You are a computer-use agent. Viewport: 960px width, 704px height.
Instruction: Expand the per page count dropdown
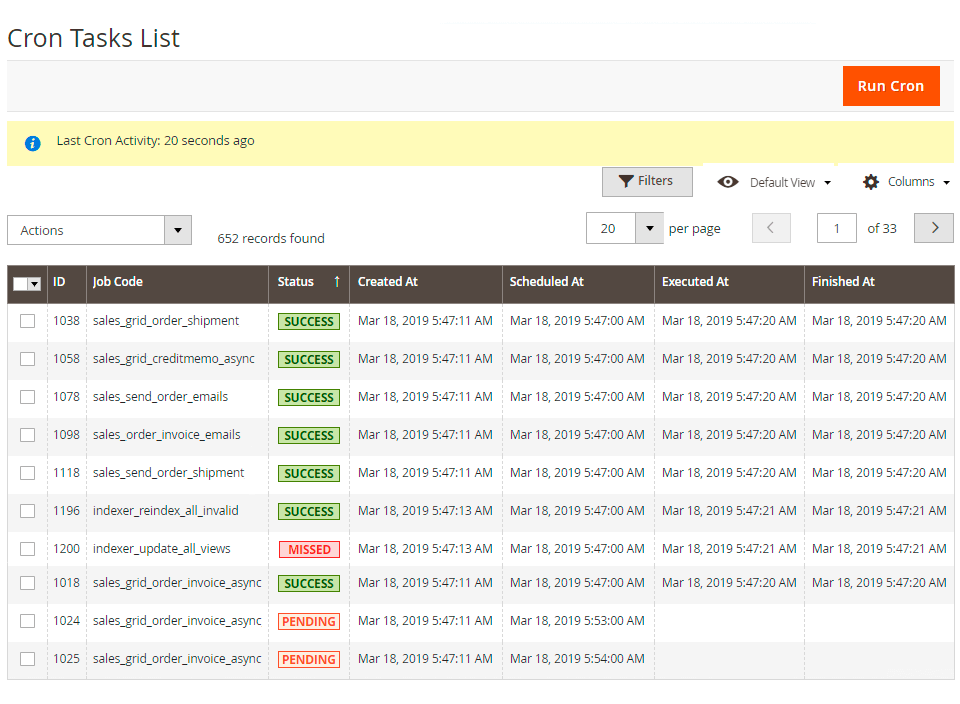(x=649, y=228)
